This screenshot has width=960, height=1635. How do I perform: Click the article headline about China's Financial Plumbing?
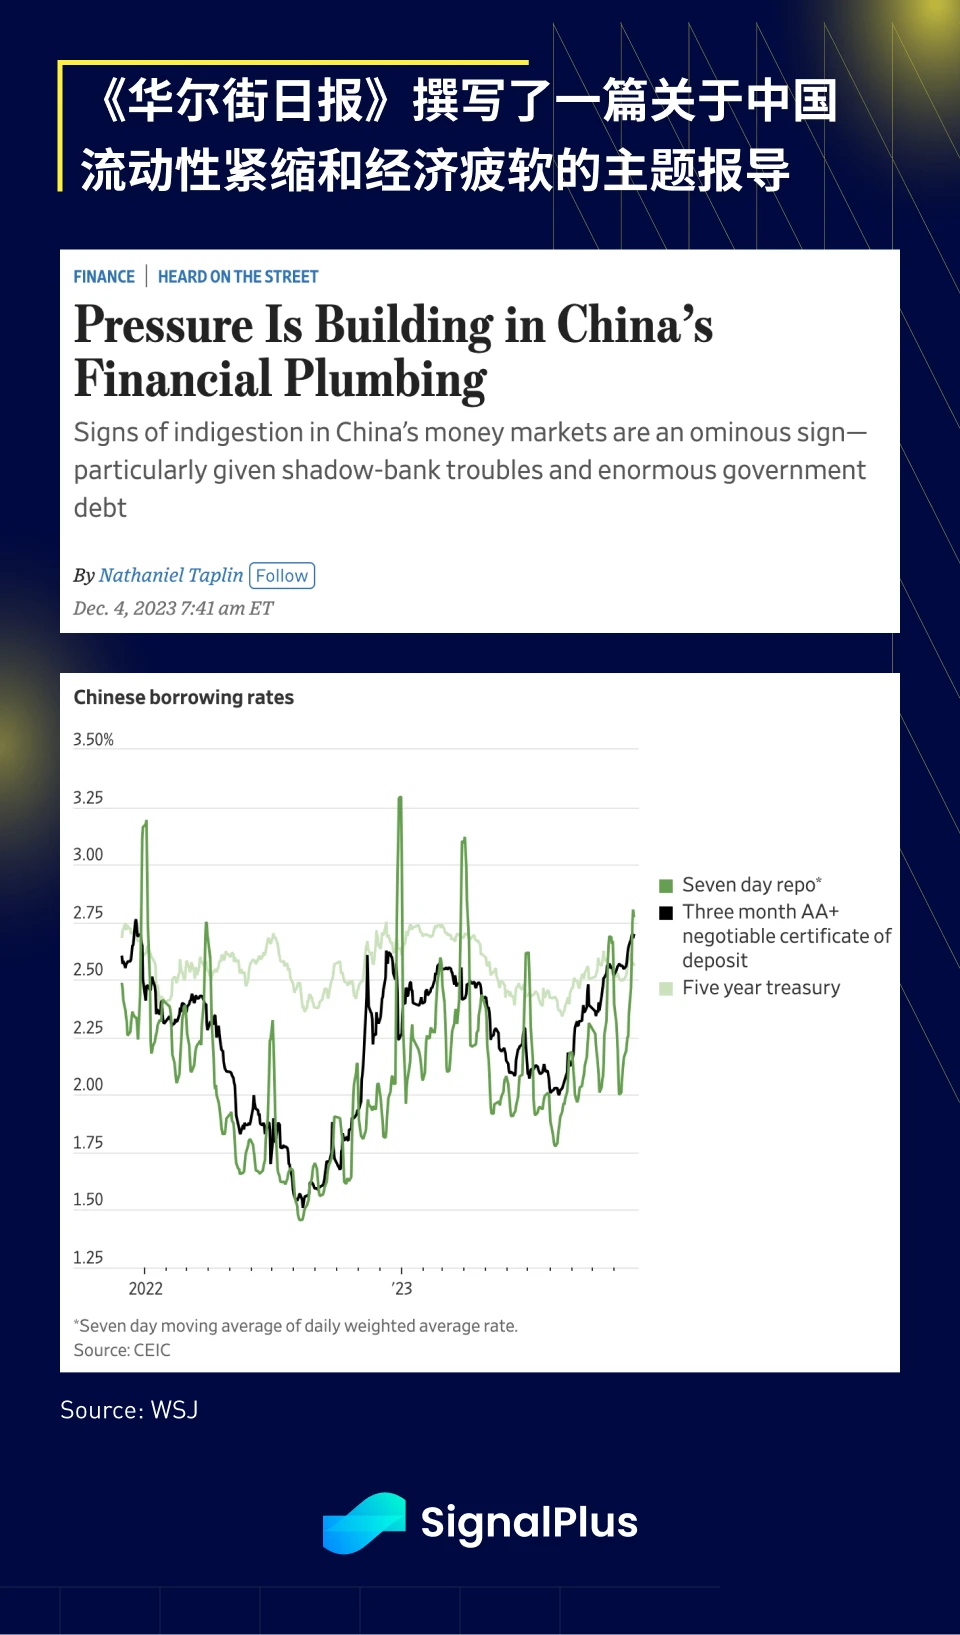[393, 351]
